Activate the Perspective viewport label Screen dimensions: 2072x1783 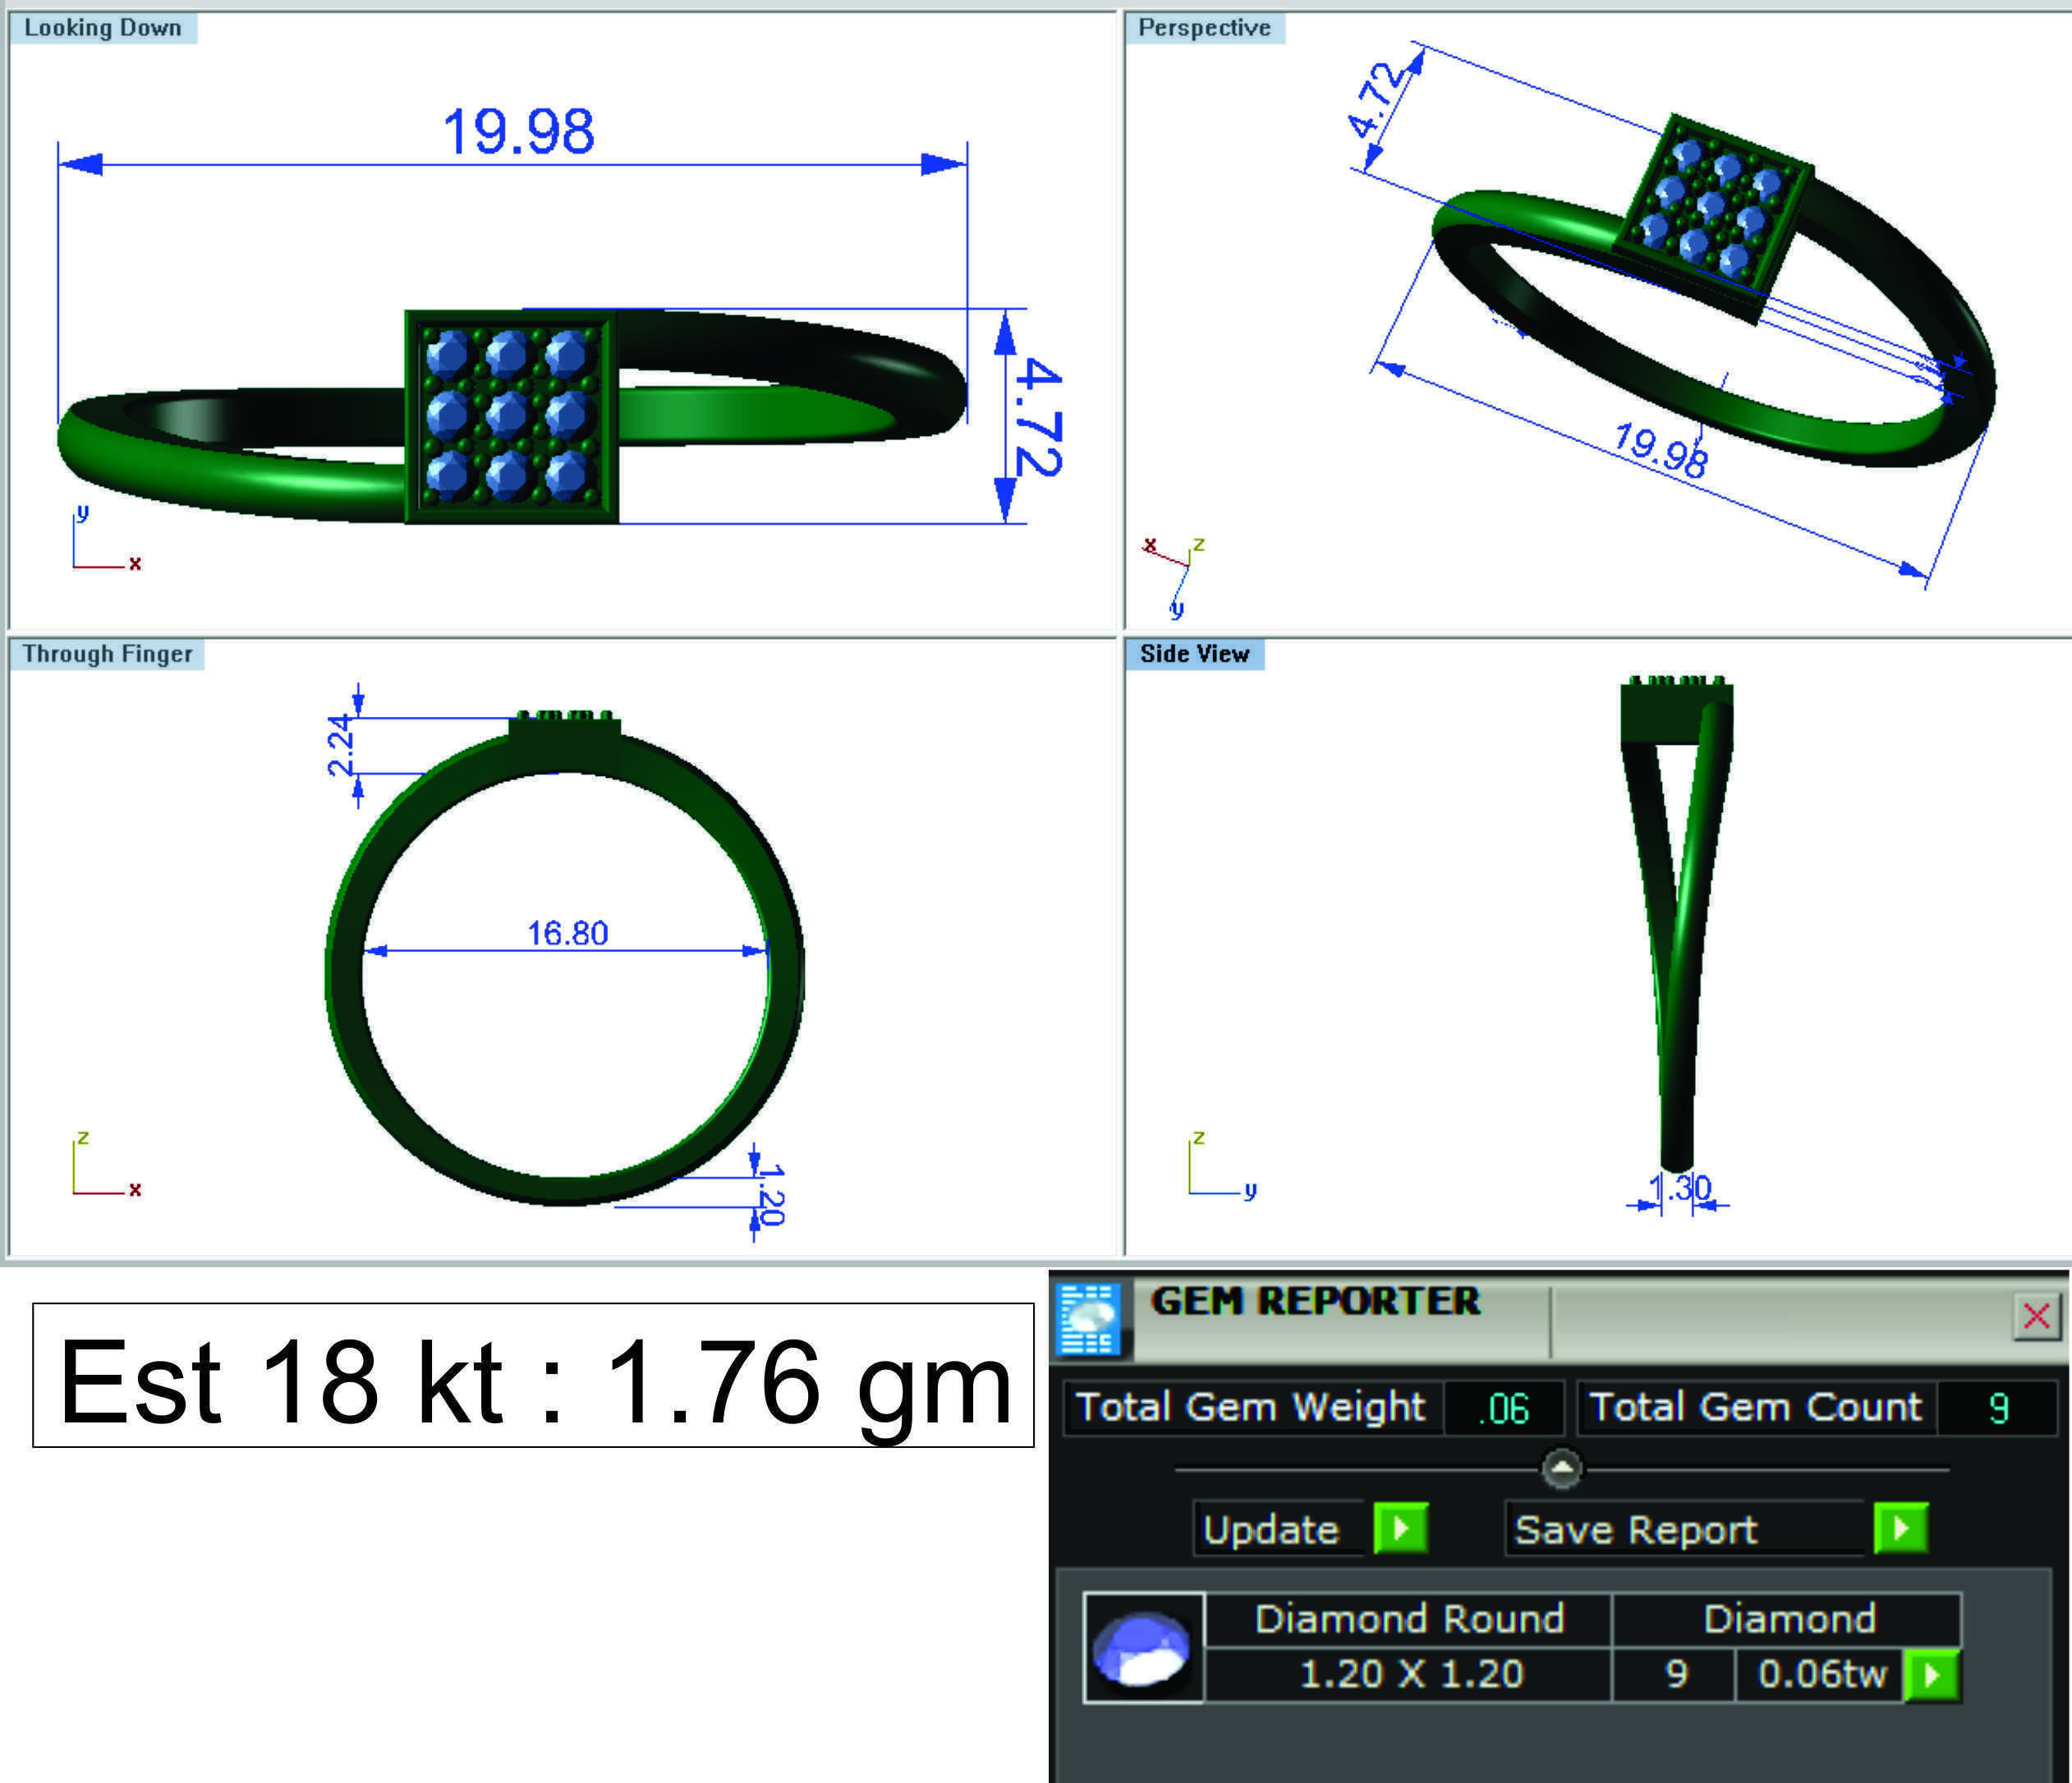point(1204,28)
